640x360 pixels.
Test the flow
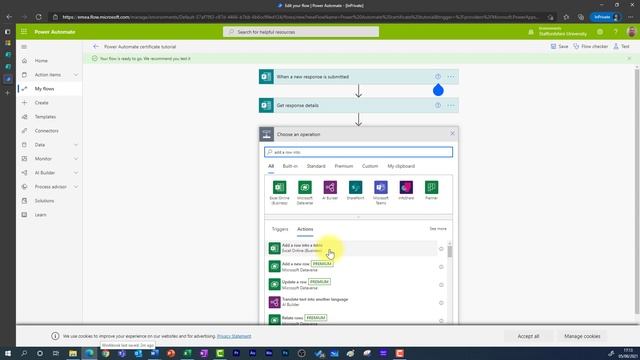pyautogui.click(x=621, y=47)
